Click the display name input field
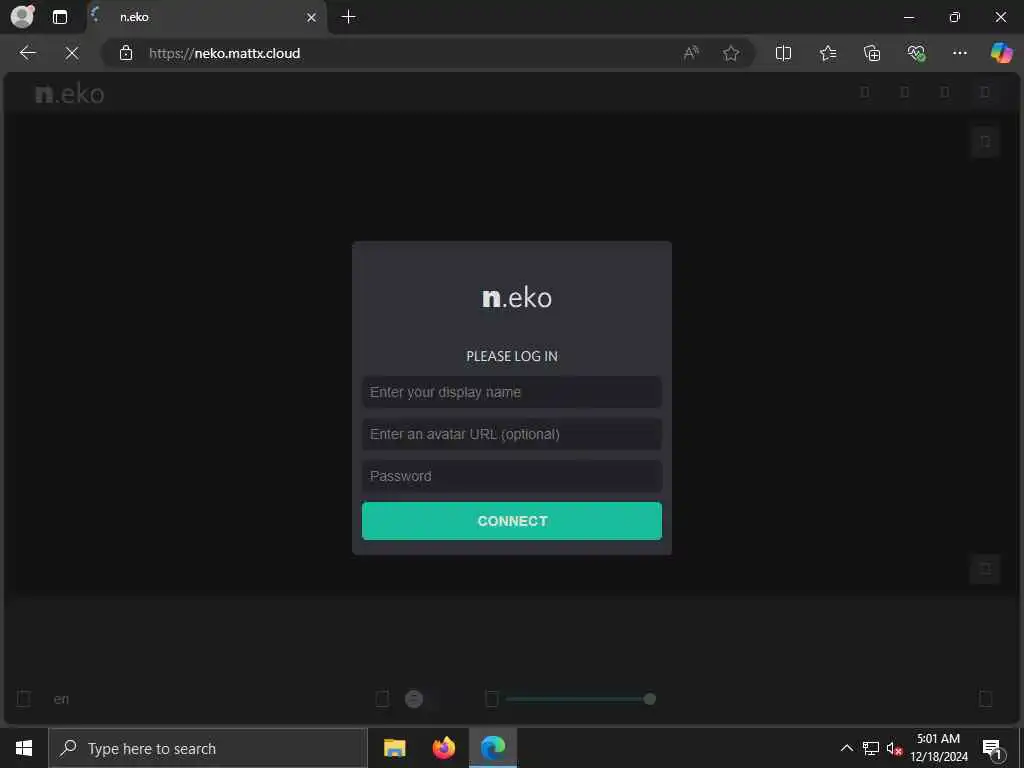1024x768 pixels. click(x=512, y=392)
